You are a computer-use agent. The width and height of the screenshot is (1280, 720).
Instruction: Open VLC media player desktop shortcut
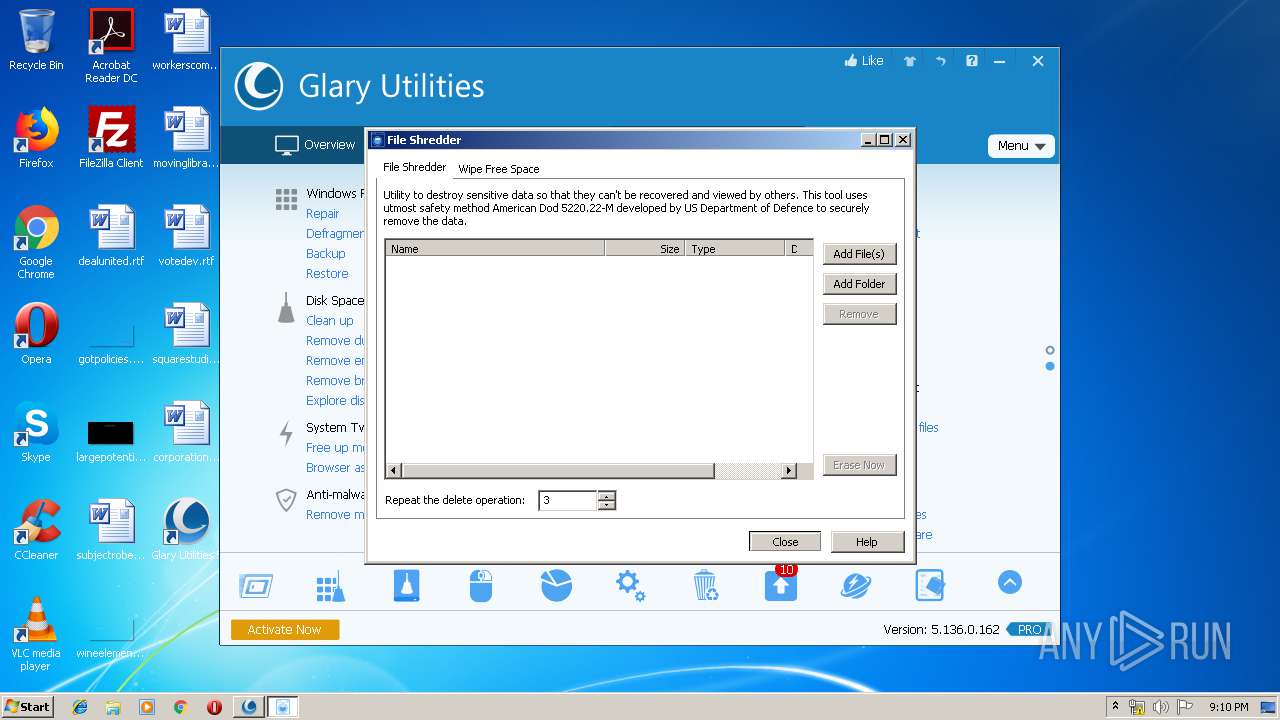click(36, 634)
